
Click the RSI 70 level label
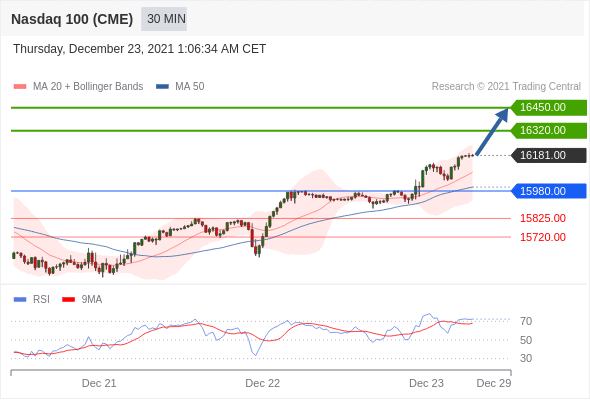pyautogui.click(x=526, y=321)
